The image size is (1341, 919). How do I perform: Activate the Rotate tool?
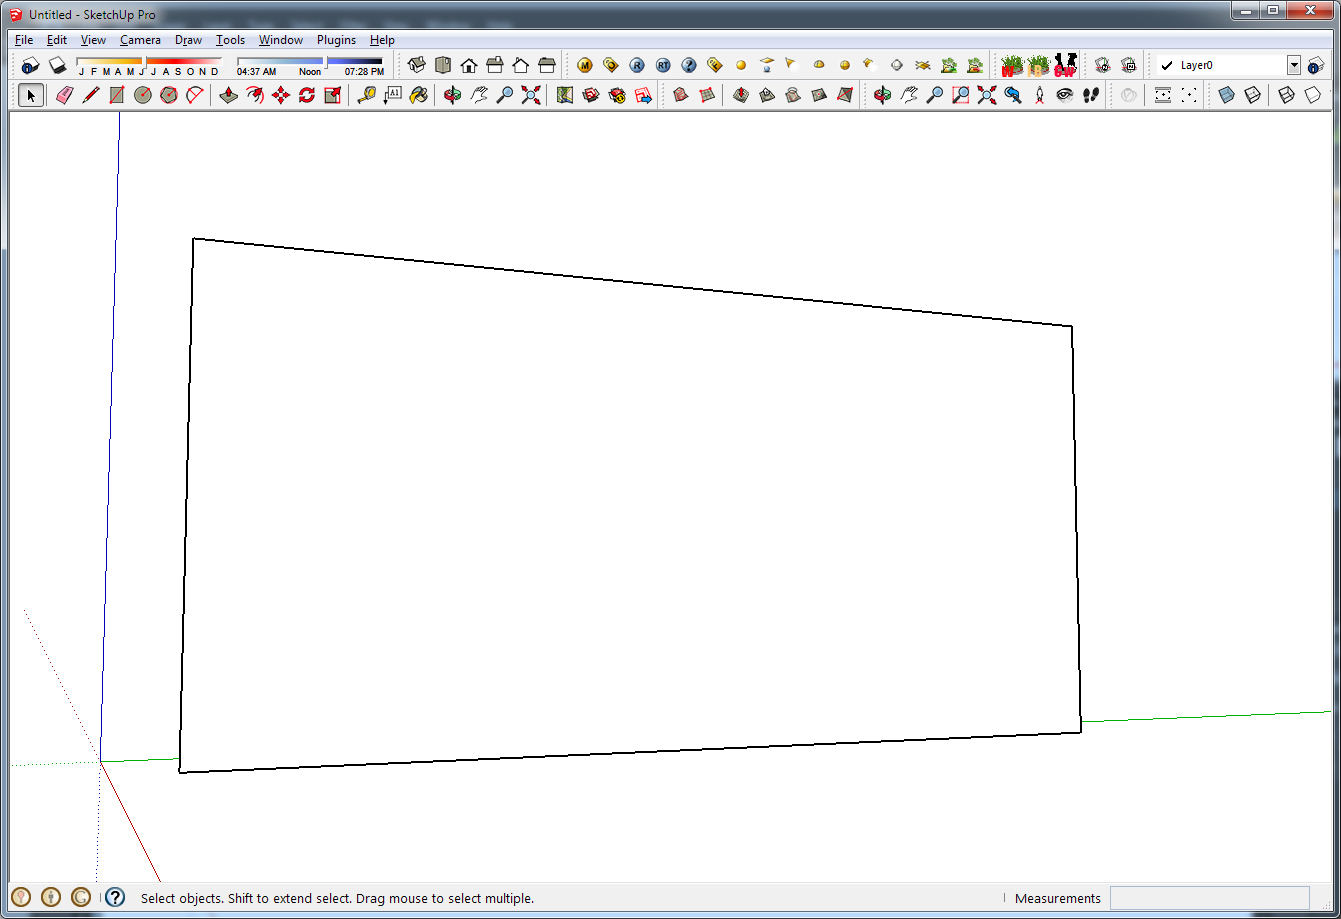point(307,95)
